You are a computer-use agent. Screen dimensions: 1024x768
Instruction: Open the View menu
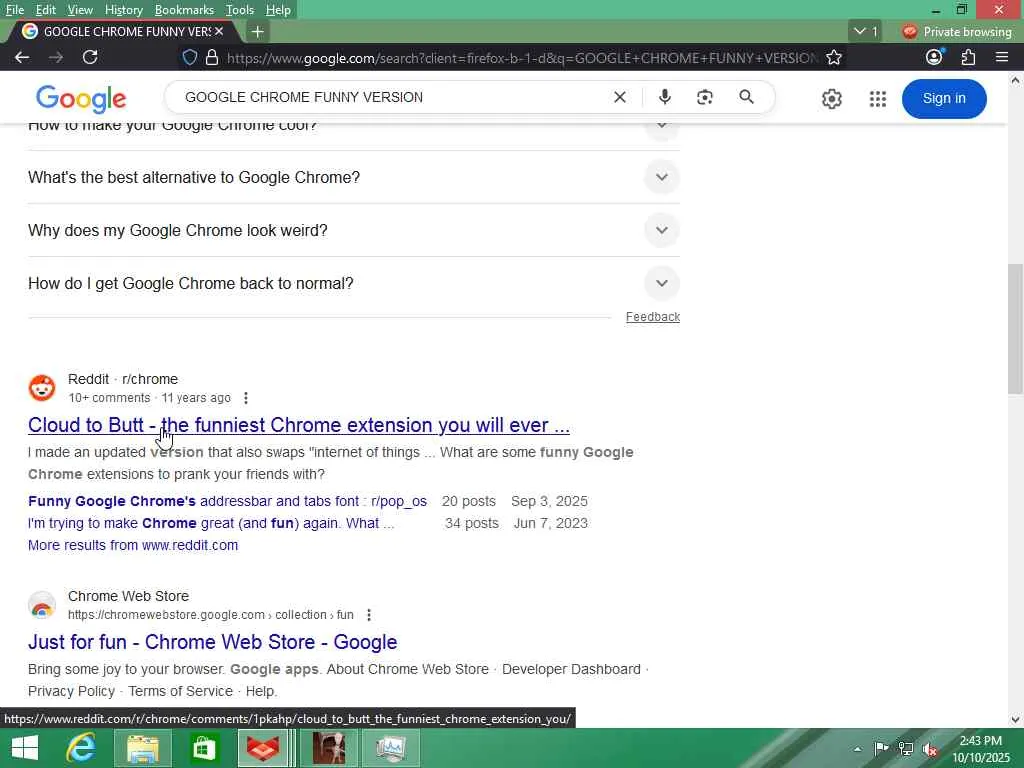tap(80, 10)
